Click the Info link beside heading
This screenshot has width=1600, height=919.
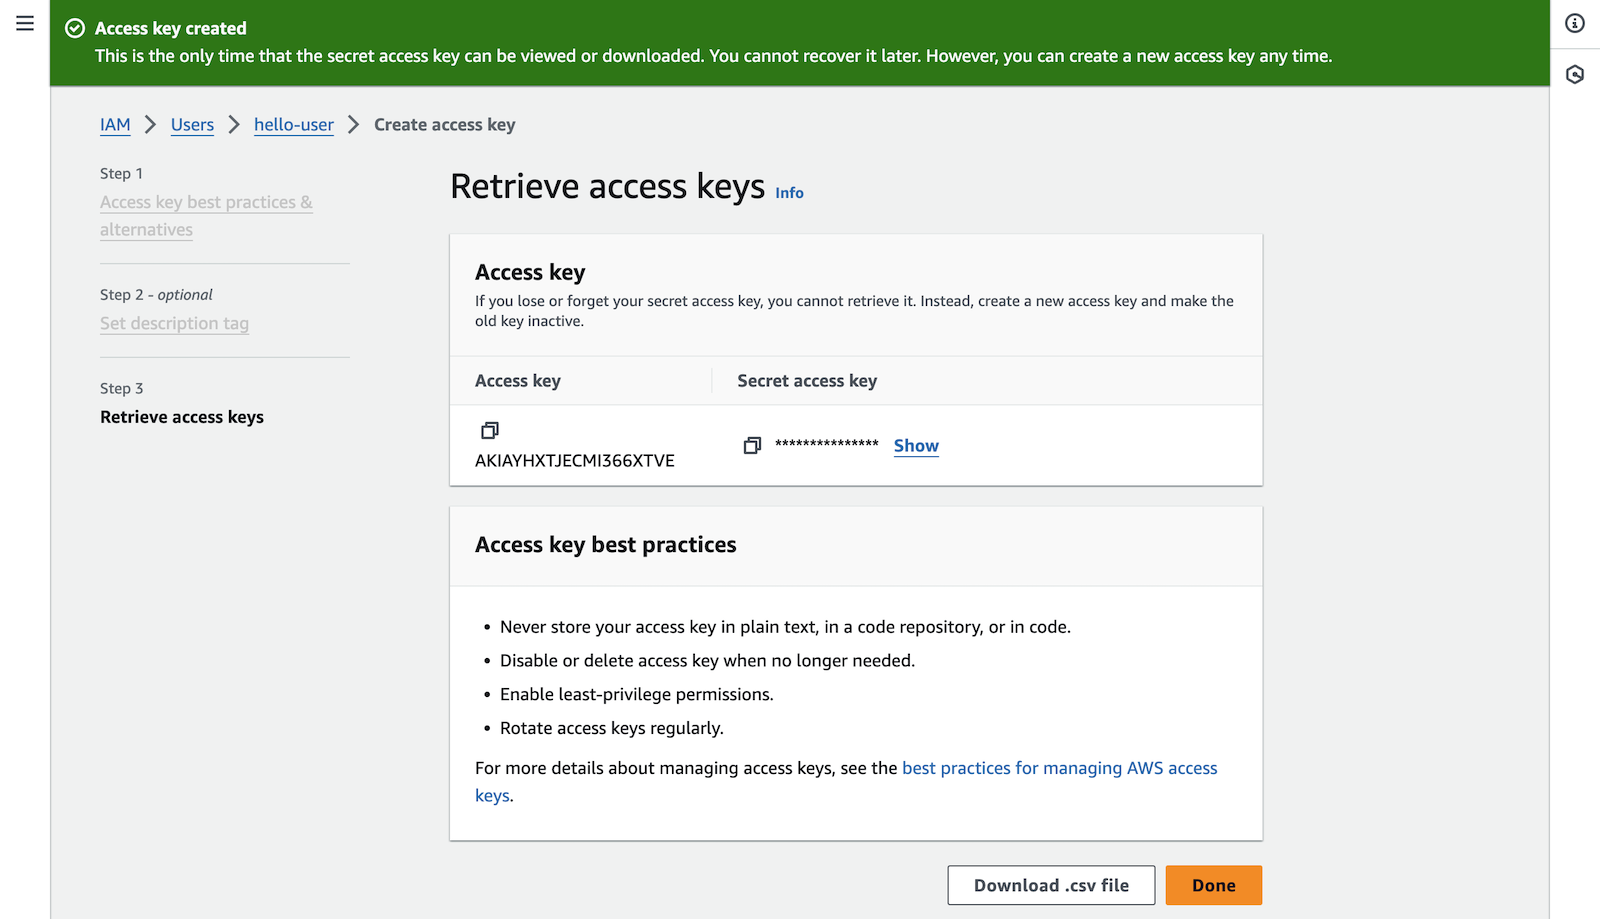coord(789,193)
